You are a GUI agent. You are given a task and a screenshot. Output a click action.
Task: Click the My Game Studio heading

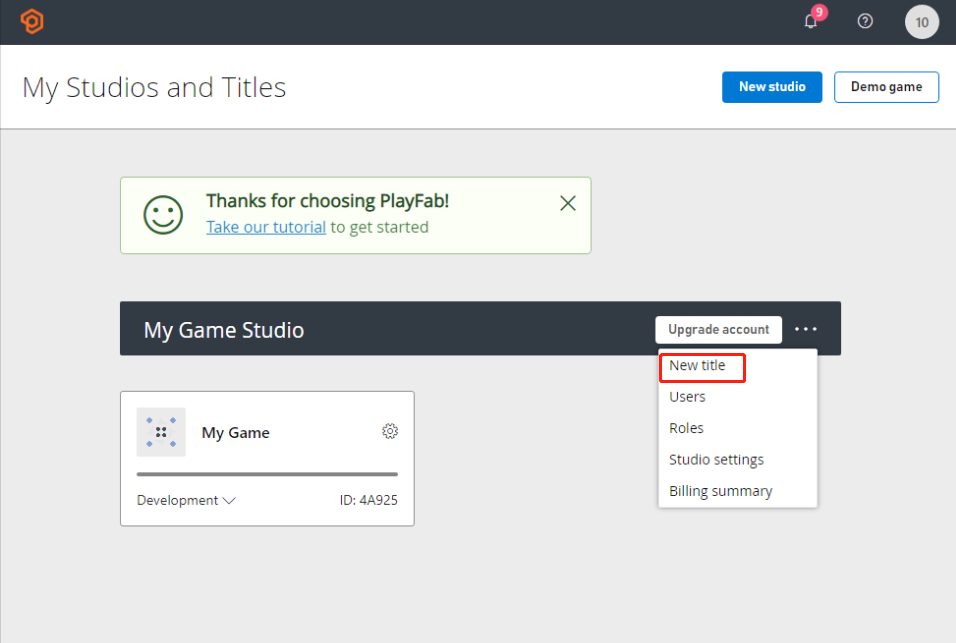[224, 330]
